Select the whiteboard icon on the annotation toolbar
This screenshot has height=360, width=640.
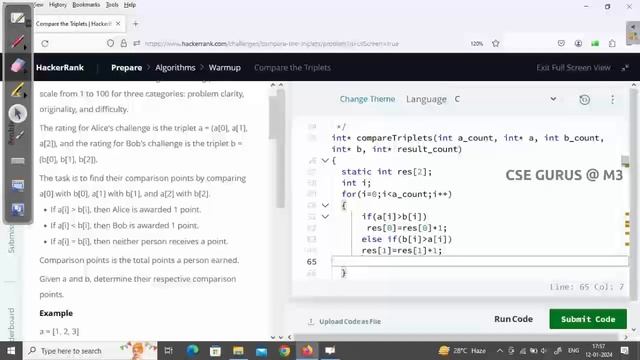[17, 18]
